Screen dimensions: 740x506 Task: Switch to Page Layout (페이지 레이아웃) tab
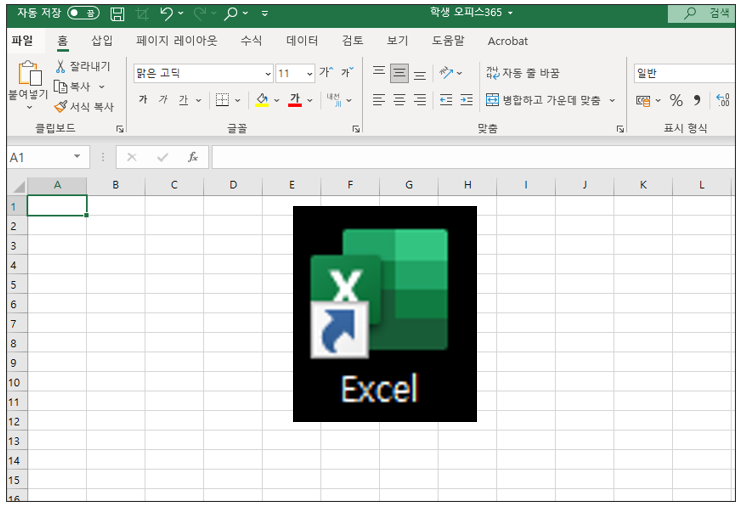pyautogui.click(x=177, y=41)
